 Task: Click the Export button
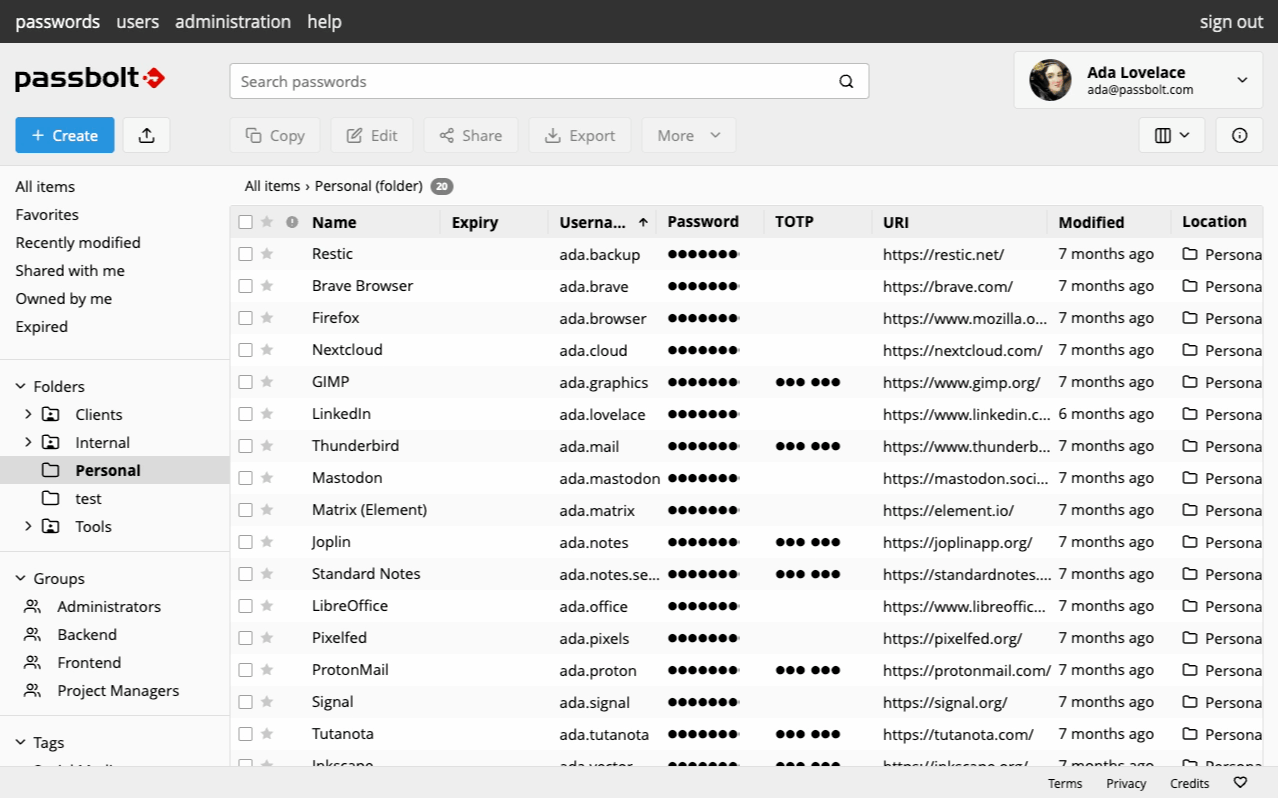click(x=580, y=135)
